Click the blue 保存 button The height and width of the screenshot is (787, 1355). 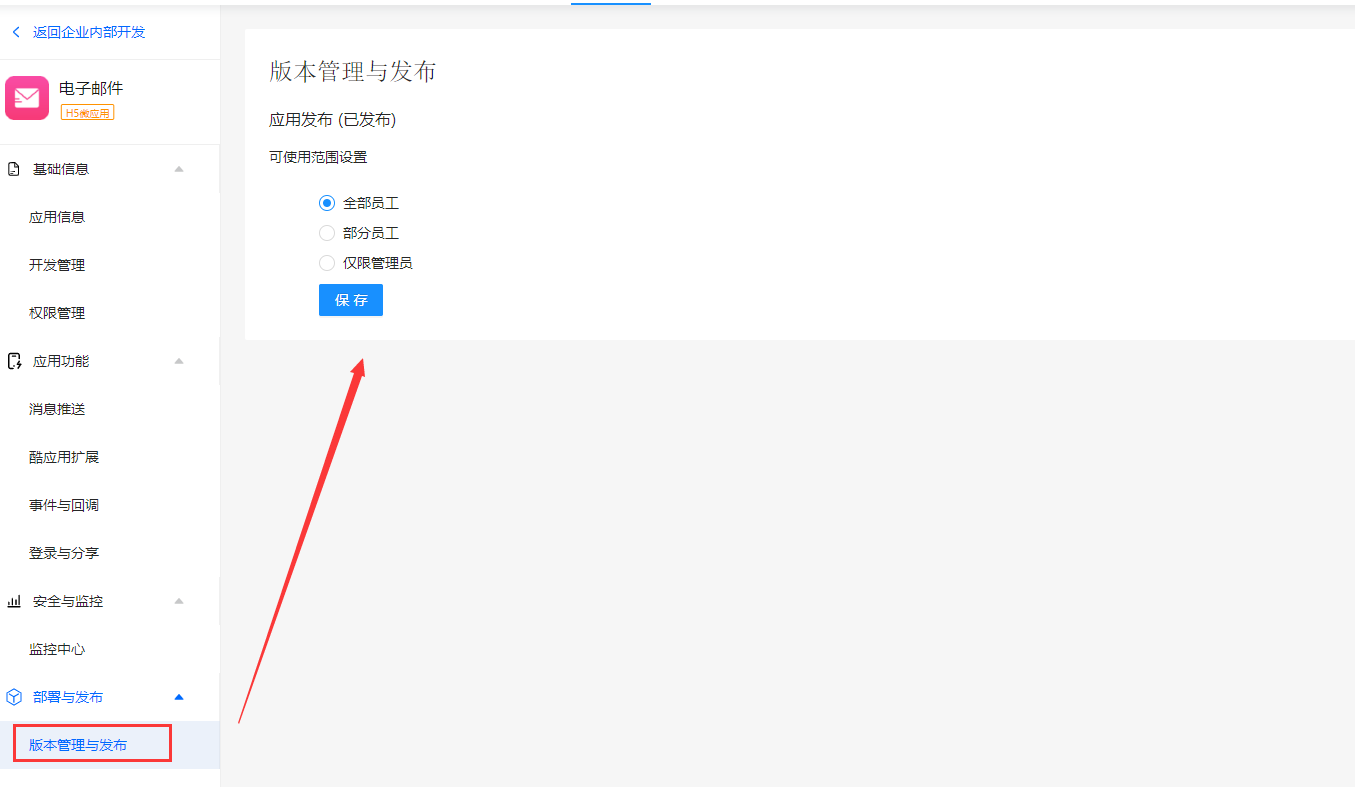point(350,300)
